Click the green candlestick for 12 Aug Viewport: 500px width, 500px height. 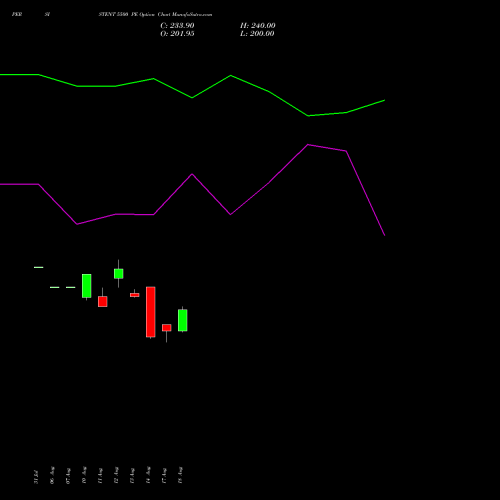tap(119, 274)
